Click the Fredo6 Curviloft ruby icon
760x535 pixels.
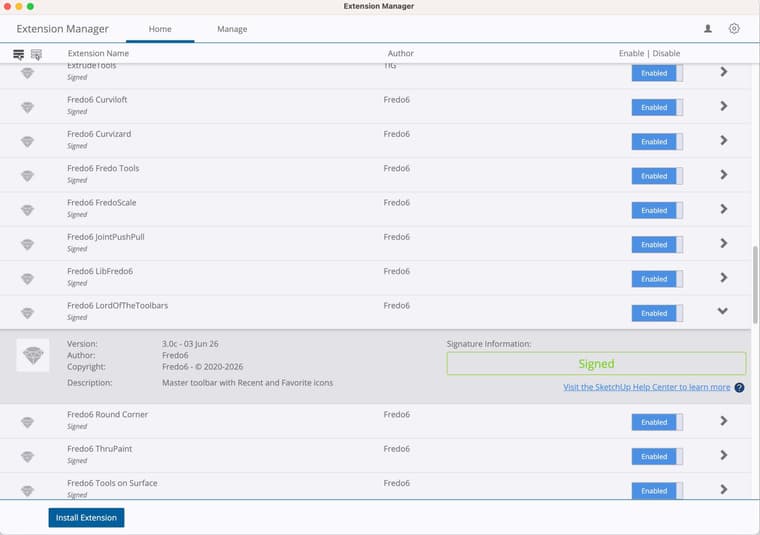(x=28, y=107)
